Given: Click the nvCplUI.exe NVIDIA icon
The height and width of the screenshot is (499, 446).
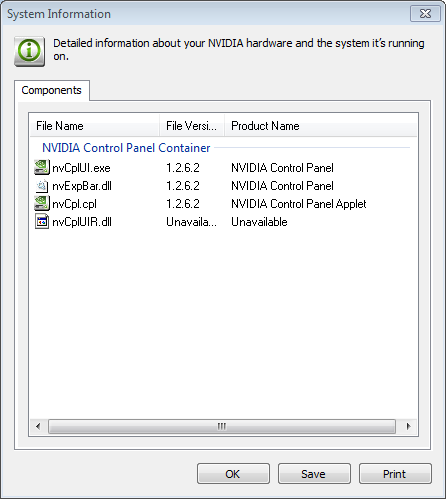Looking at the screenshot, I should 42,167.
